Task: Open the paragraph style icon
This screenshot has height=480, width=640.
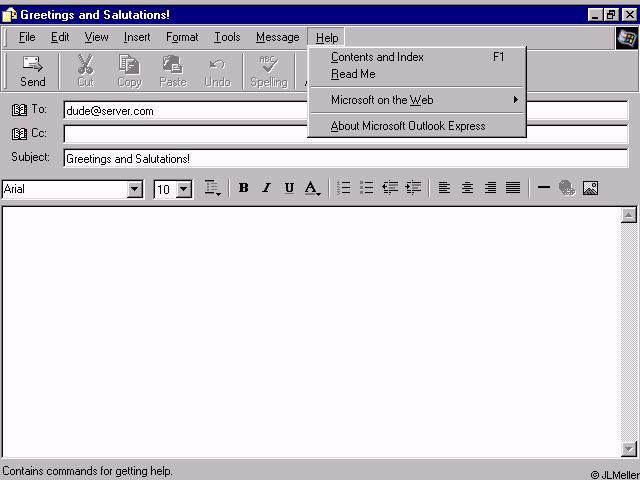Action: [213, 188]
